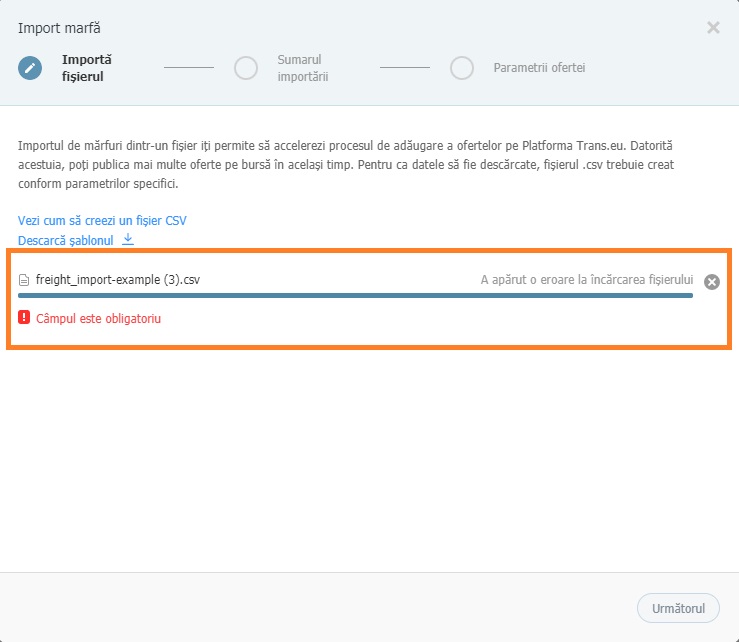This screenshot has width=739, height=642.
Task: Click the Câmpul este obligatoriu error message
Action: click(x=98, y=318)
